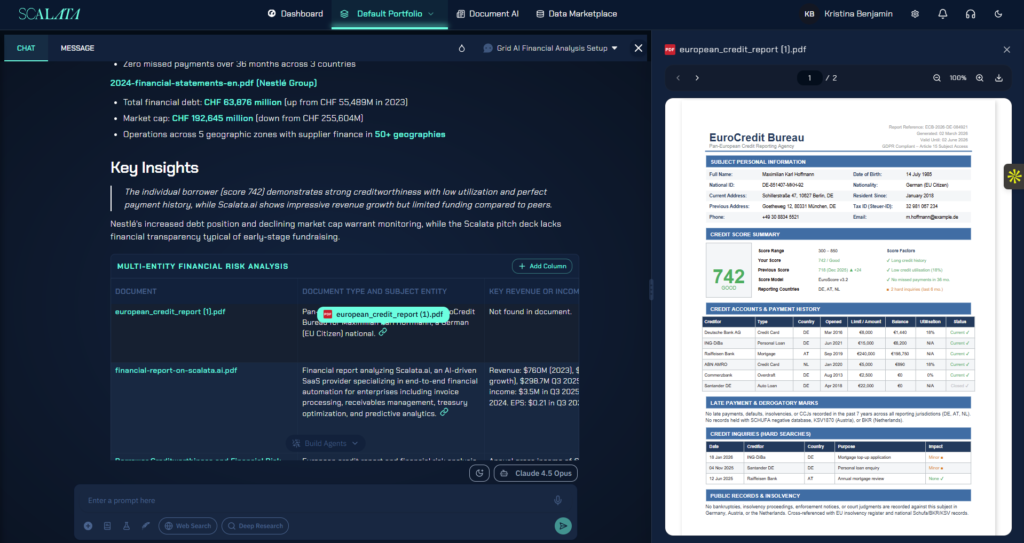Image resolution: width=1024 pixels, height=543 pixels.
Task: Download the european_credit_report PDF
Action: pyautogui.click(x=999, y=78)
